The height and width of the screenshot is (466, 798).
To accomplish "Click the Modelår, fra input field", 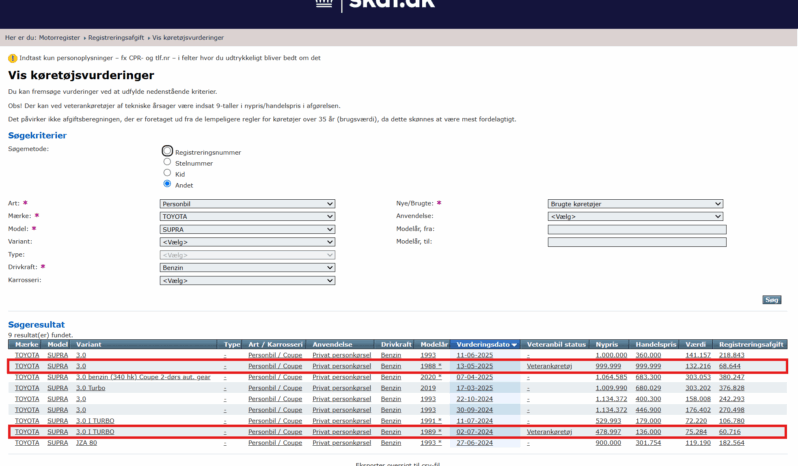I will [637, 229].
